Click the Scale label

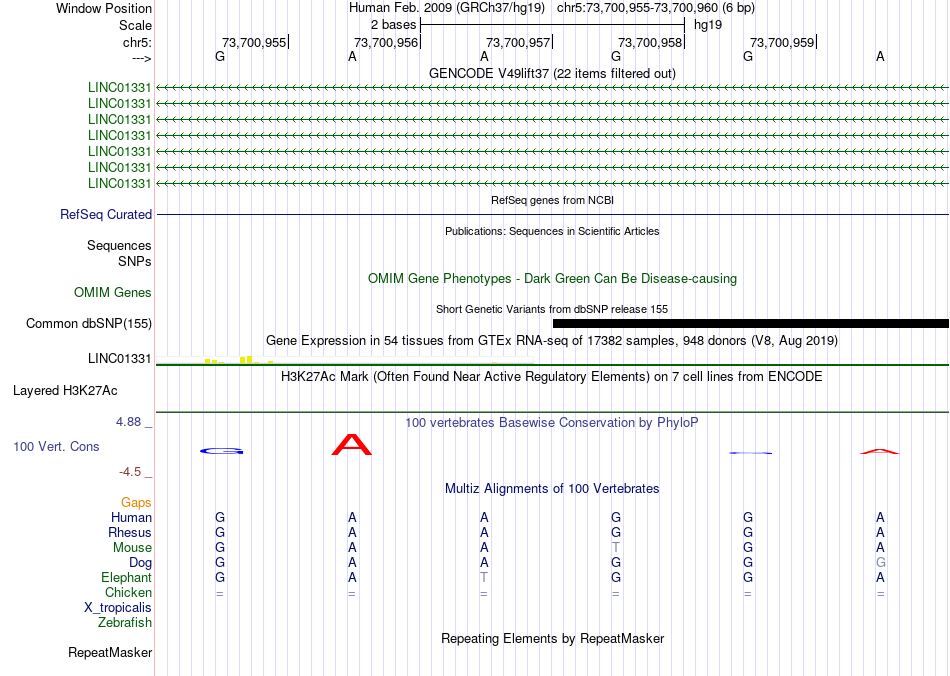coord(135,25)
